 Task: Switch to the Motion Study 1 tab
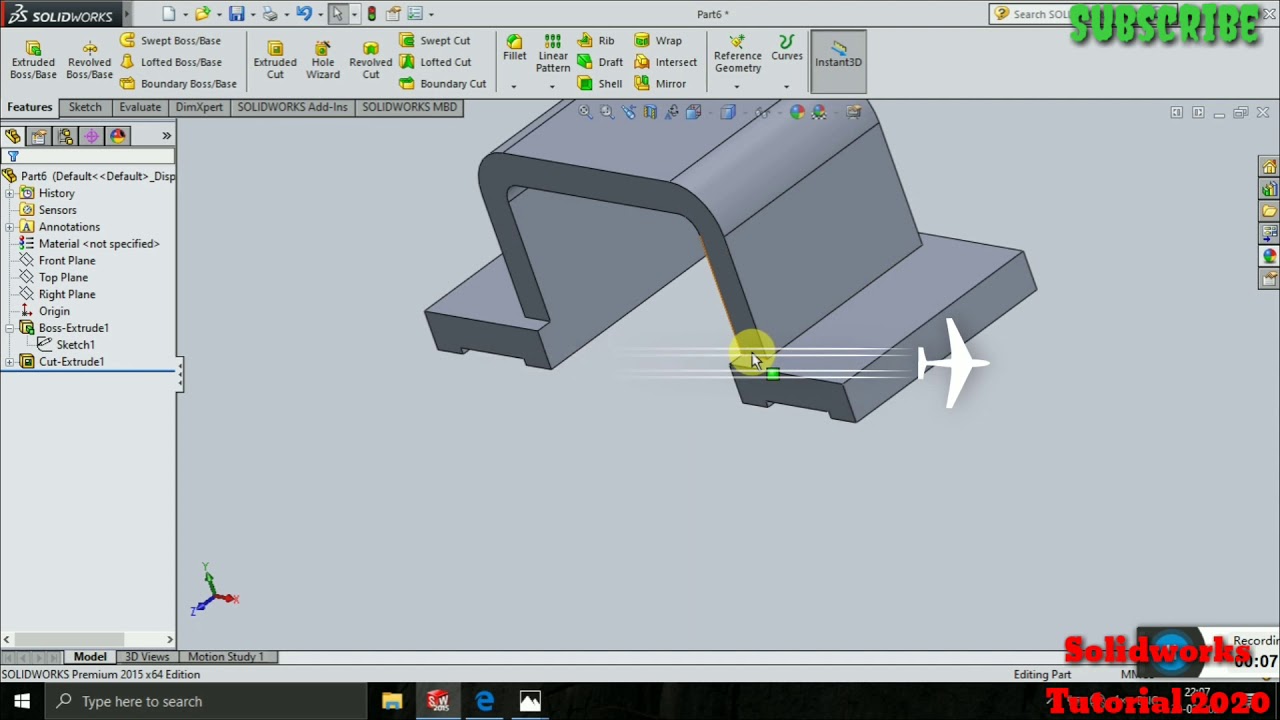coord(226,657)
